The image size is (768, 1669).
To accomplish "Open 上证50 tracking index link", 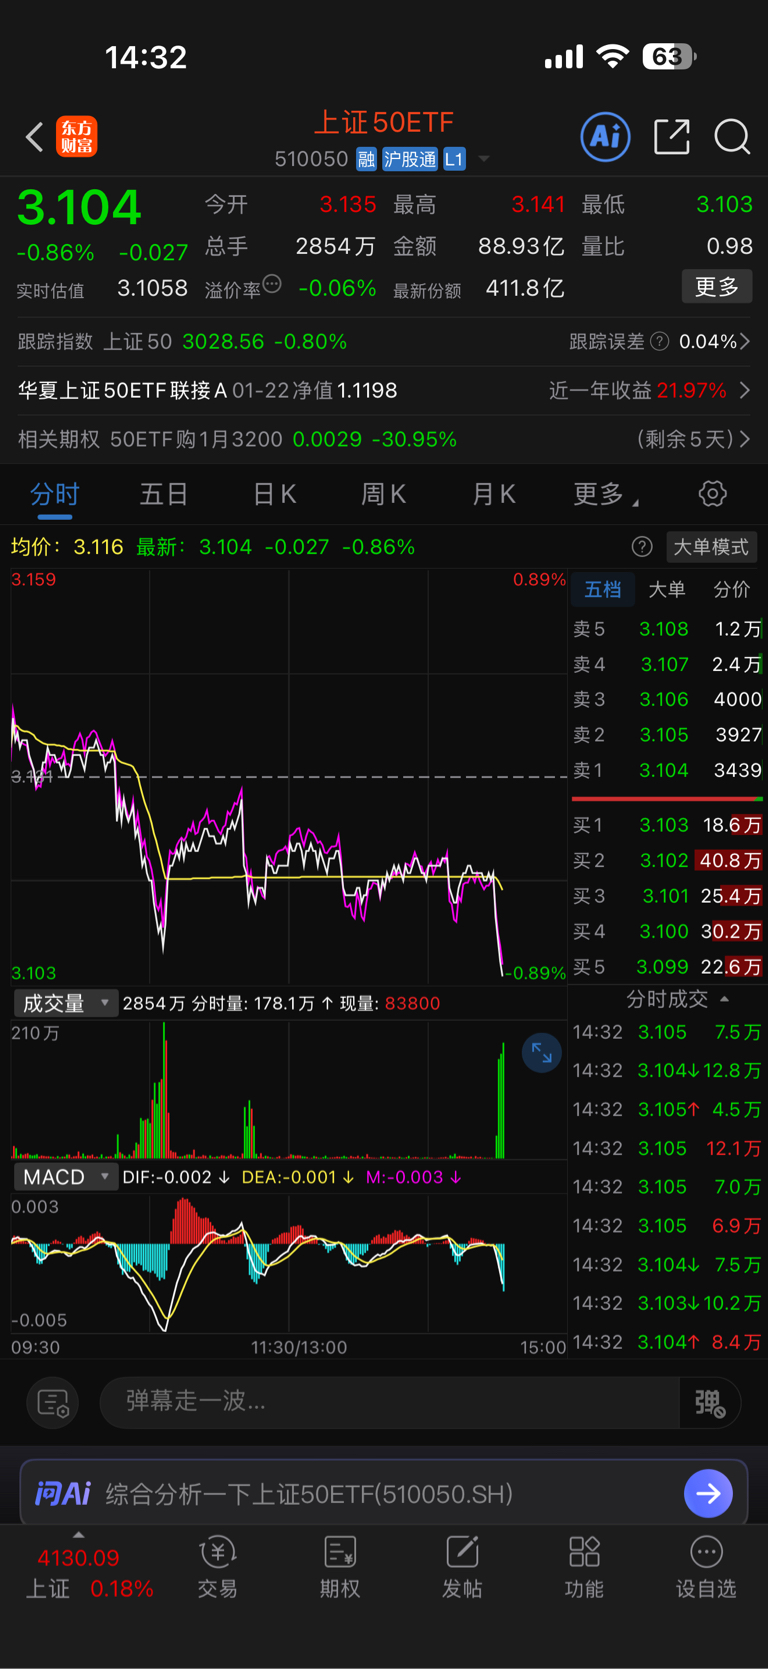I will 182,342.
